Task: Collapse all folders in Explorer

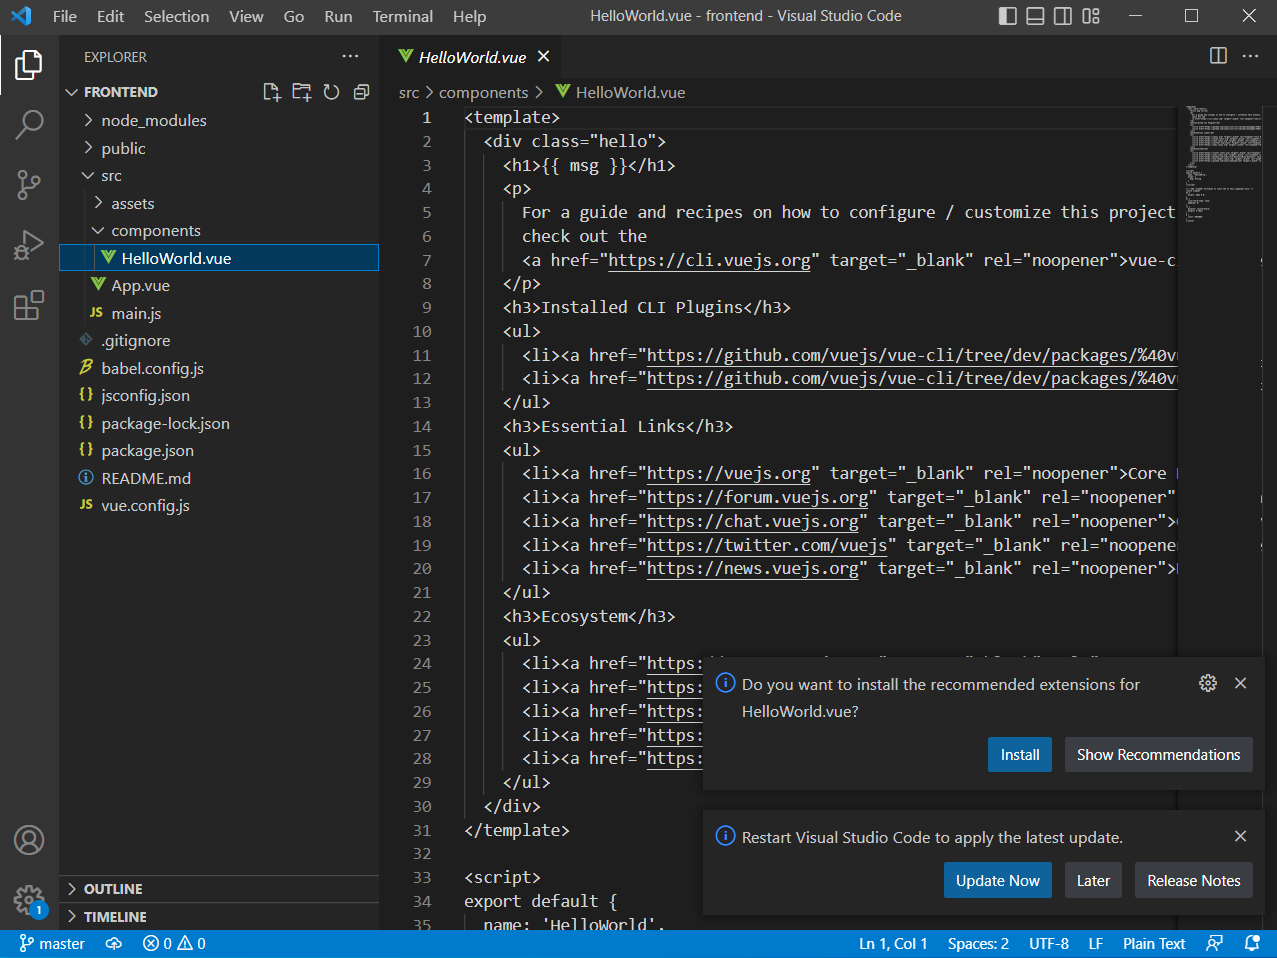Action: tap(361, 92)
